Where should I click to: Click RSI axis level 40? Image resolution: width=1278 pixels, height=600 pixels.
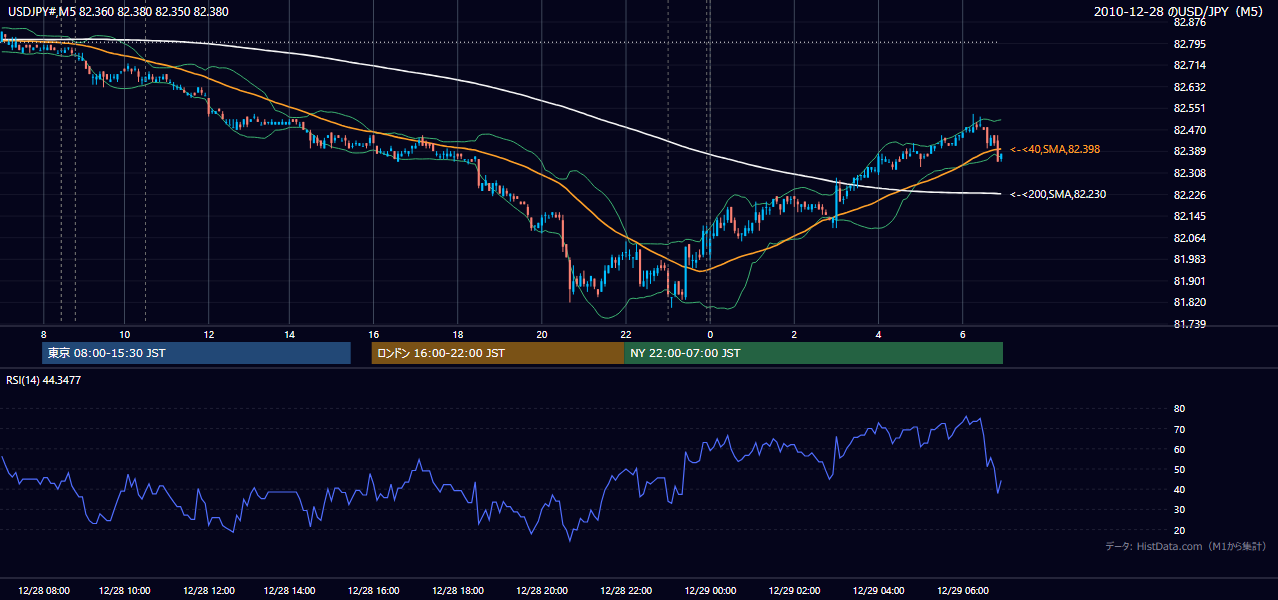pos(1179,489)
